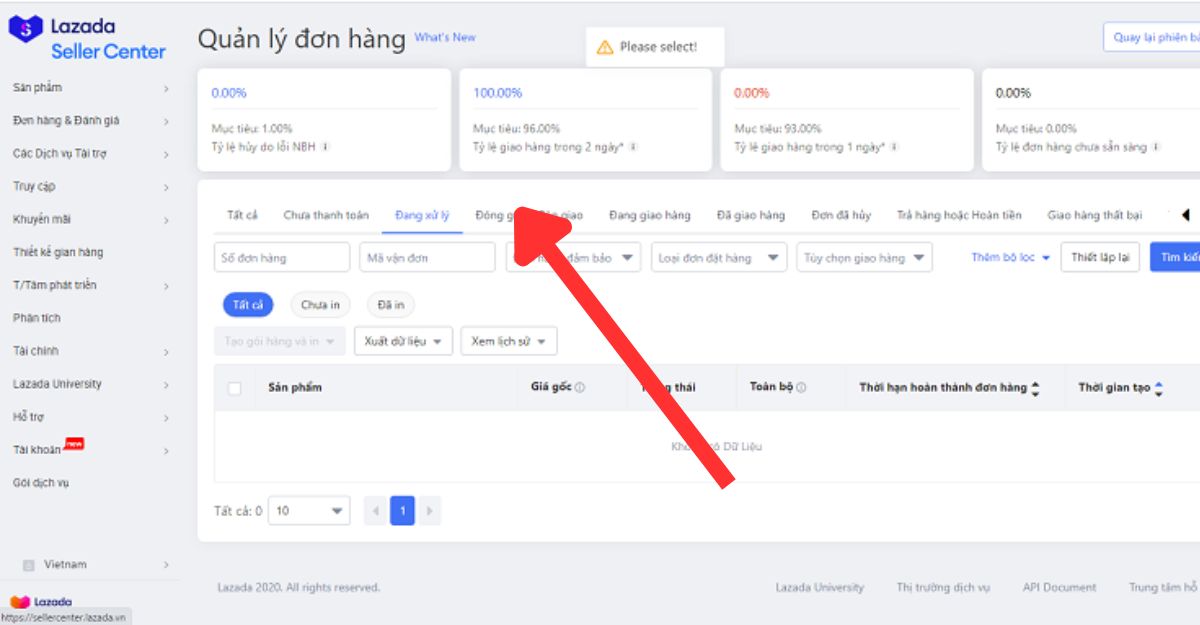This screenshot has width=1200, height=625.
Task: Sort by Thời gian tạo column arrows
Action: 1158,388
